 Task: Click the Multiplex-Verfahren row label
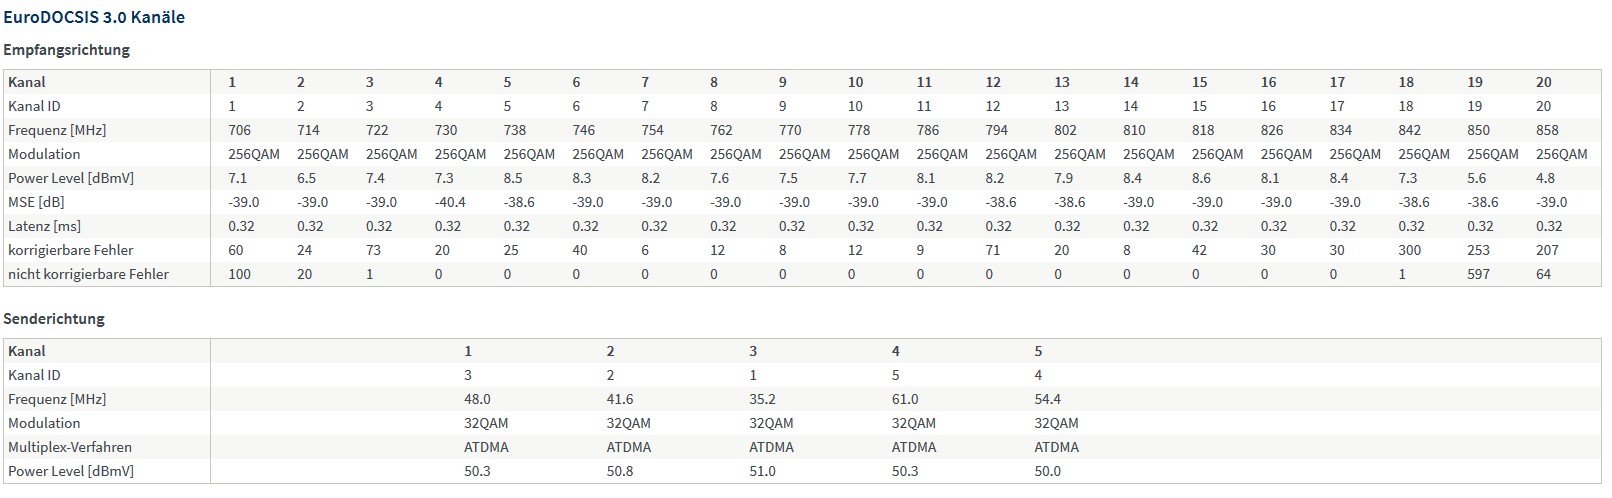[x=70, y=447]
